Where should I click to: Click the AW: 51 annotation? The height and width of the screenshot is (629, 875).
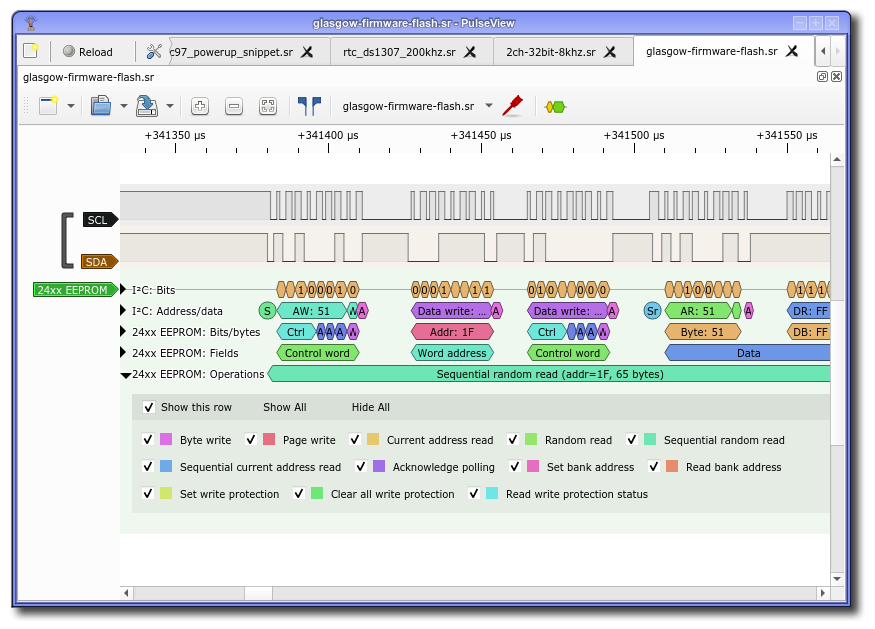(x=311, y=311)
